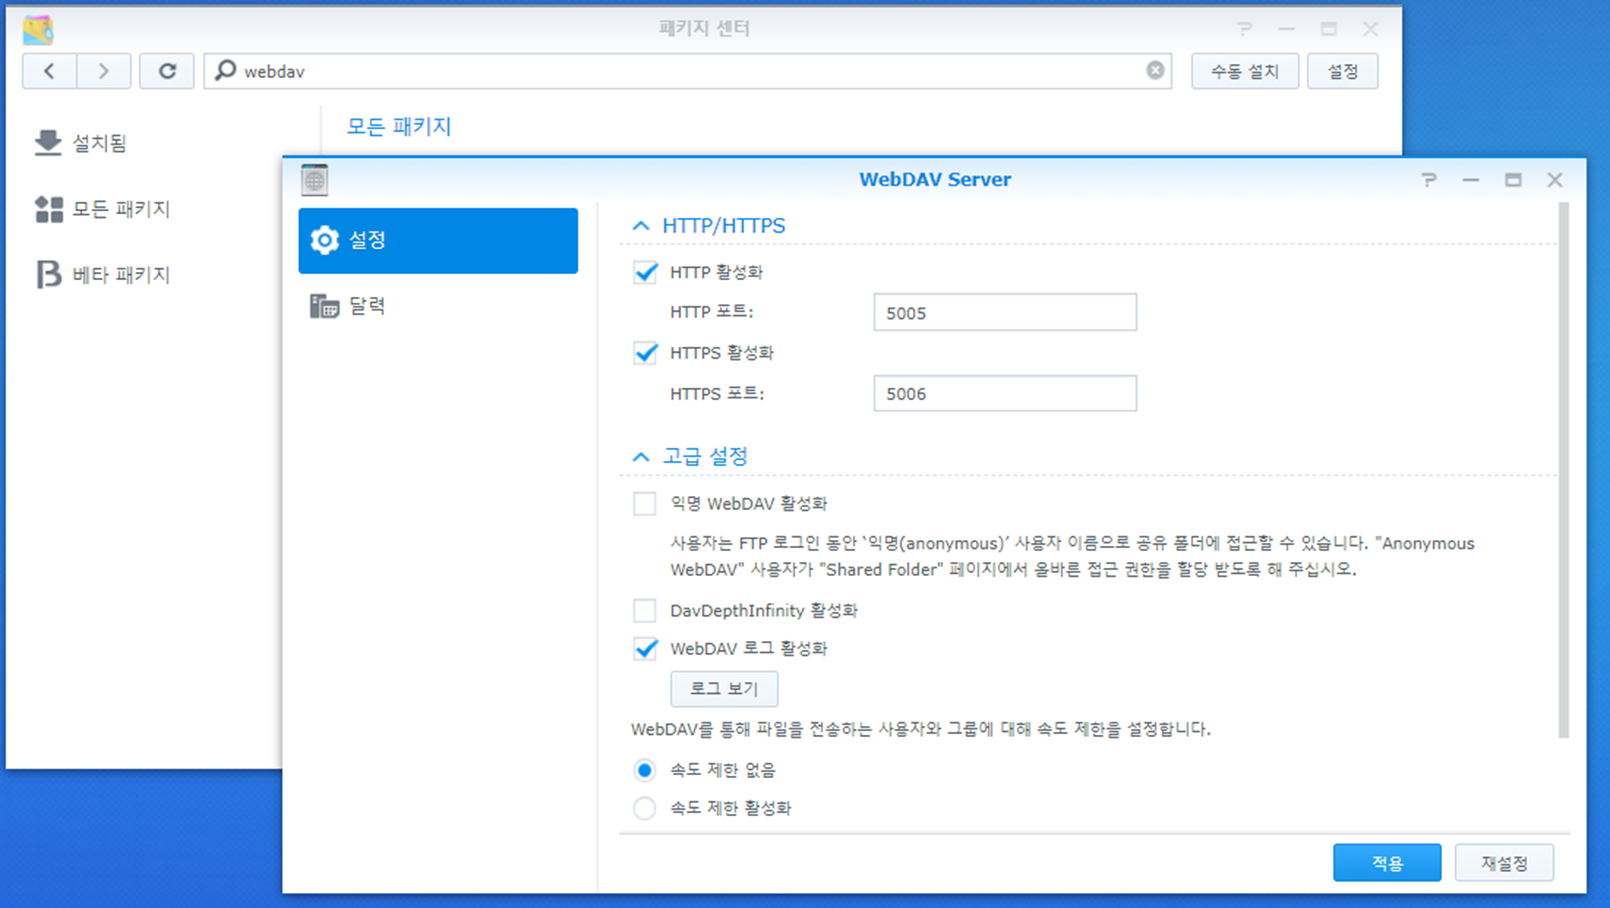1610x908 pixels.
Task: Enable DavDepthInfinity 활성화 checkbox
Action: point(645,610)
